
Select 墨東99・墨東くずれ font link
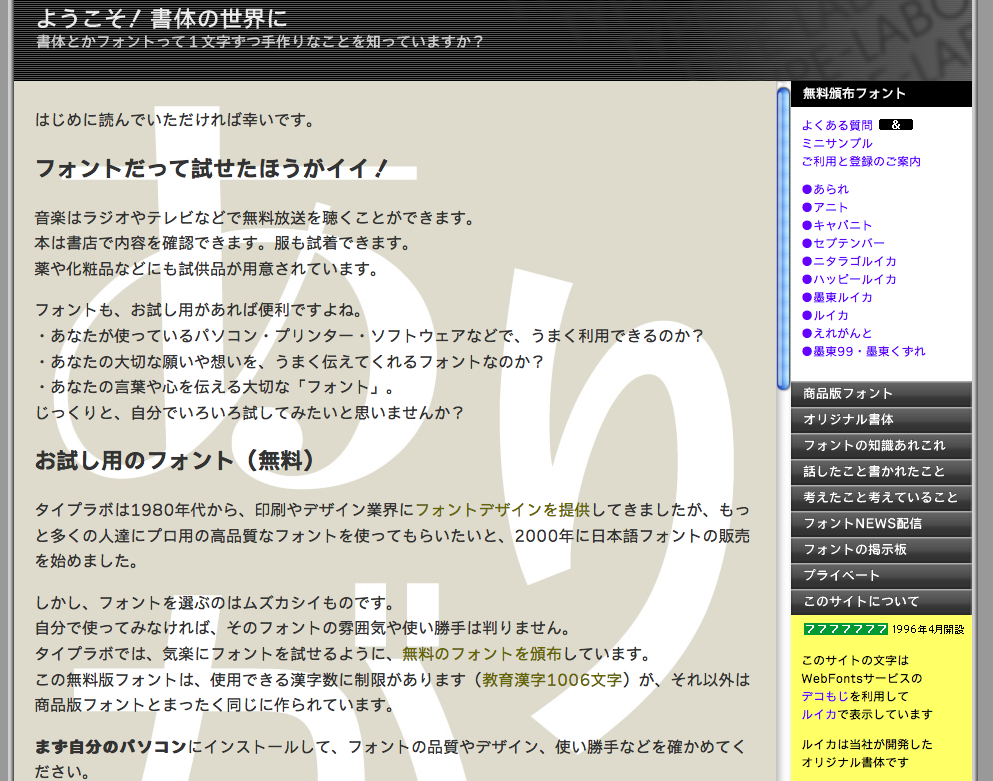(864, 352)
